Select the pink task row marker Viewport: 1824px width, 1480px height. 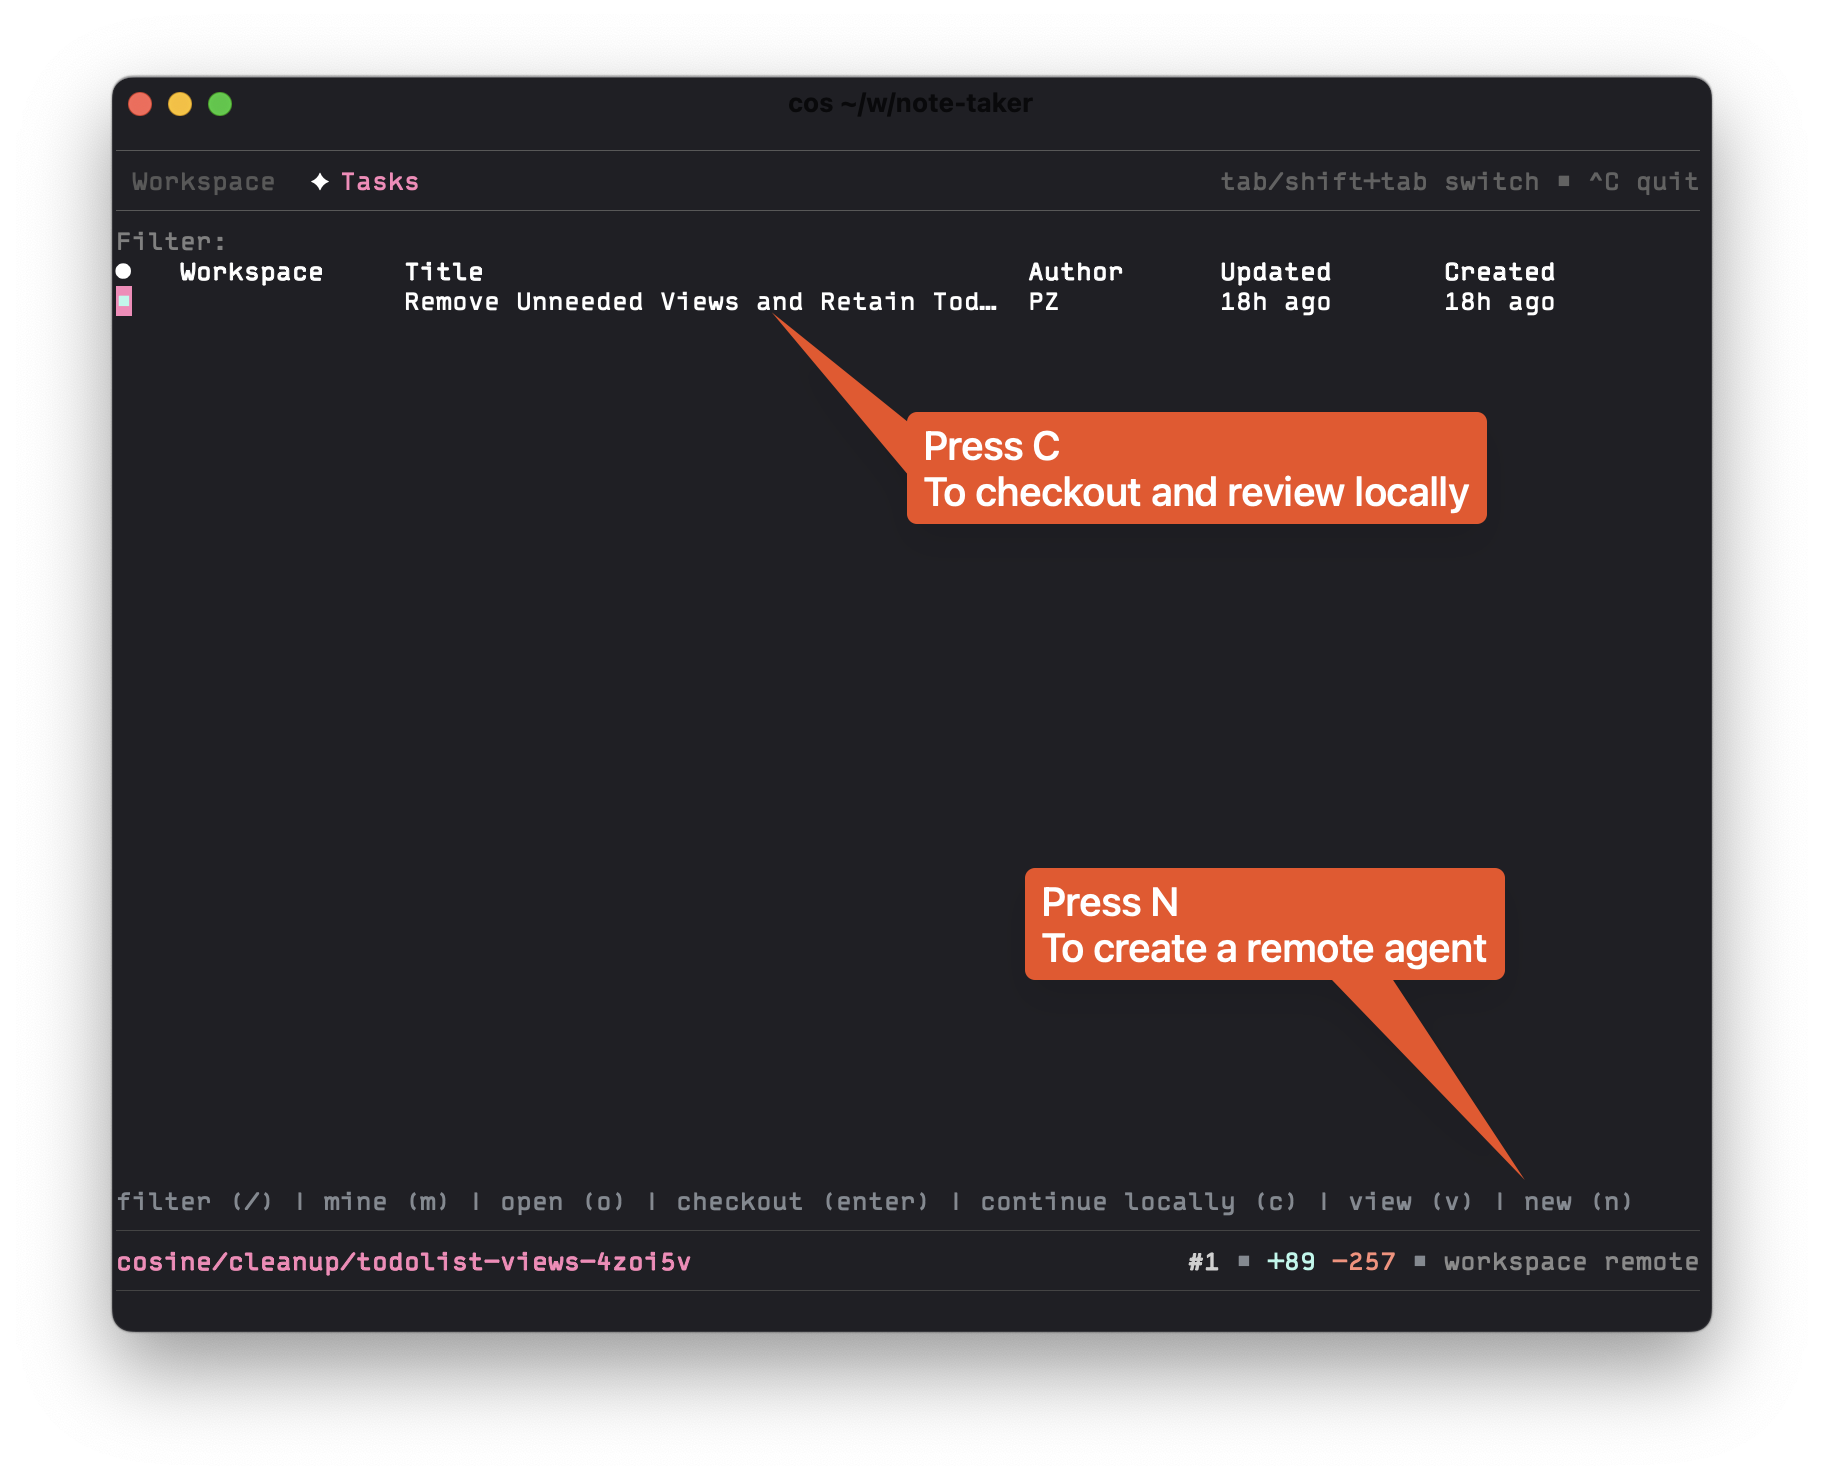point(124,301)
